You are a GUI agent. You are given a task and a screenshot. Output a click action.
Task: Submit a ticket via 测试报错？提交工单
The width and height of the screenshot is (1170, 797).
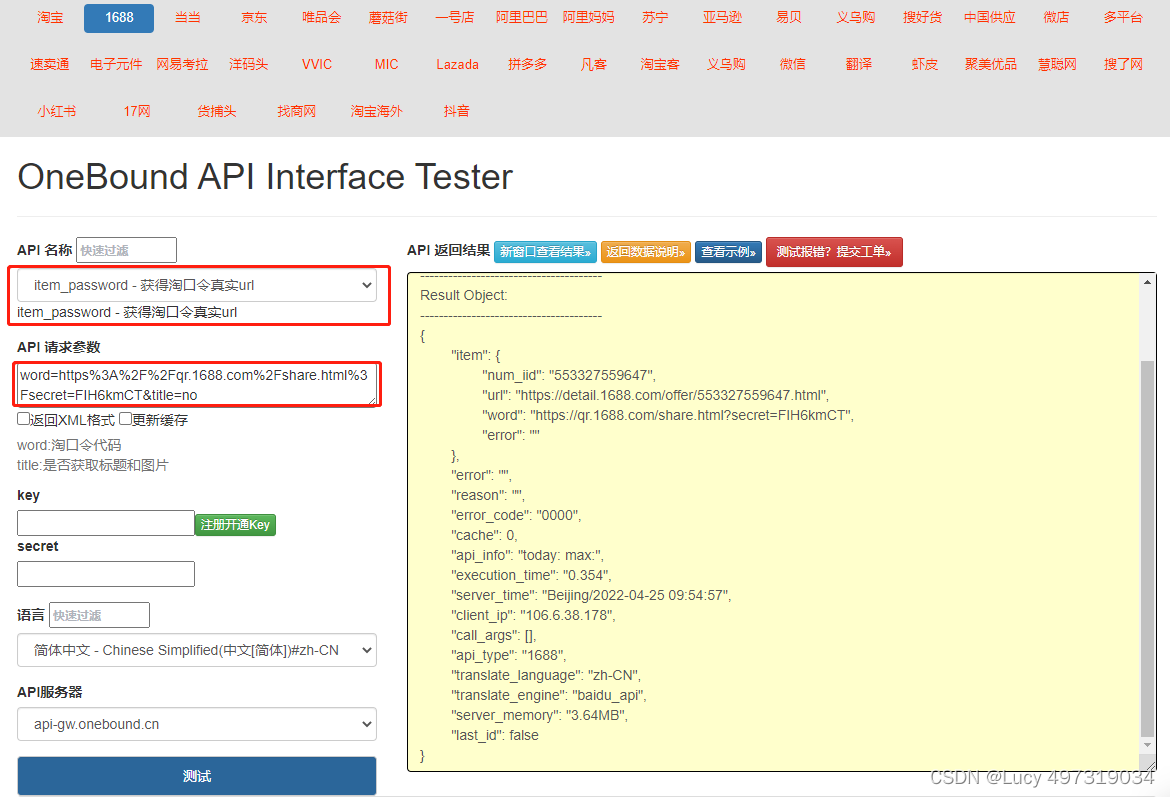pos(834,252)
